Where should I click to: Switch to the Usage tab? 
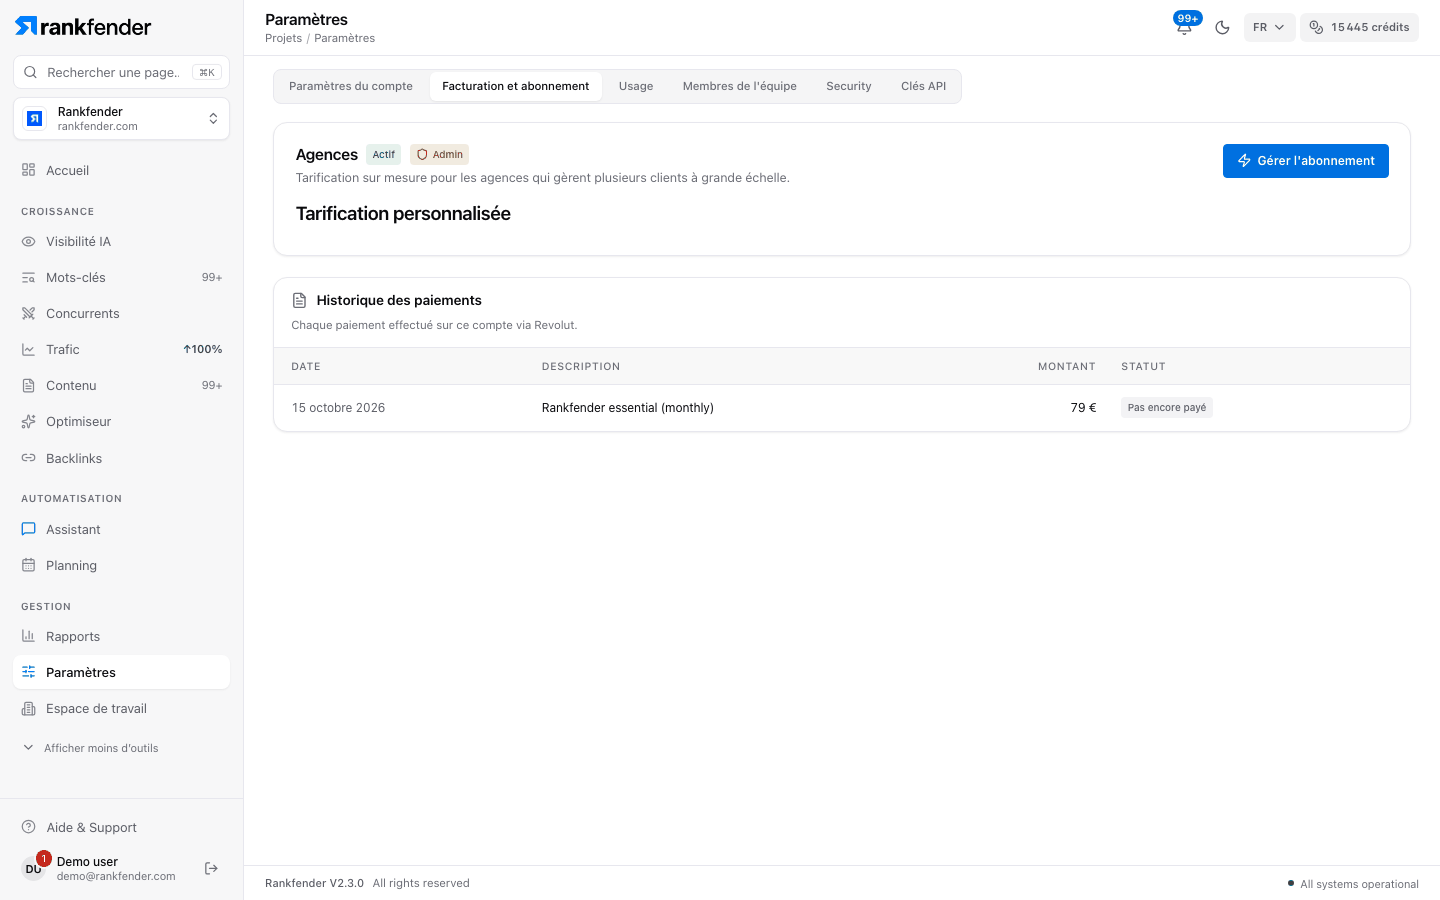(x=636, y=86)
